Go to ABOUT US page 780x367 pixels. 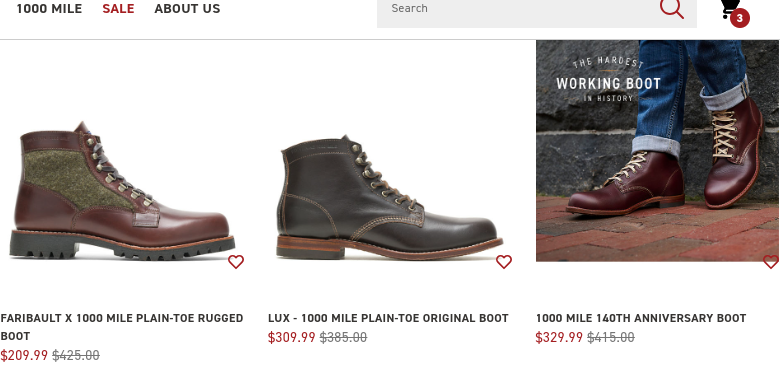tap(187, 8)
